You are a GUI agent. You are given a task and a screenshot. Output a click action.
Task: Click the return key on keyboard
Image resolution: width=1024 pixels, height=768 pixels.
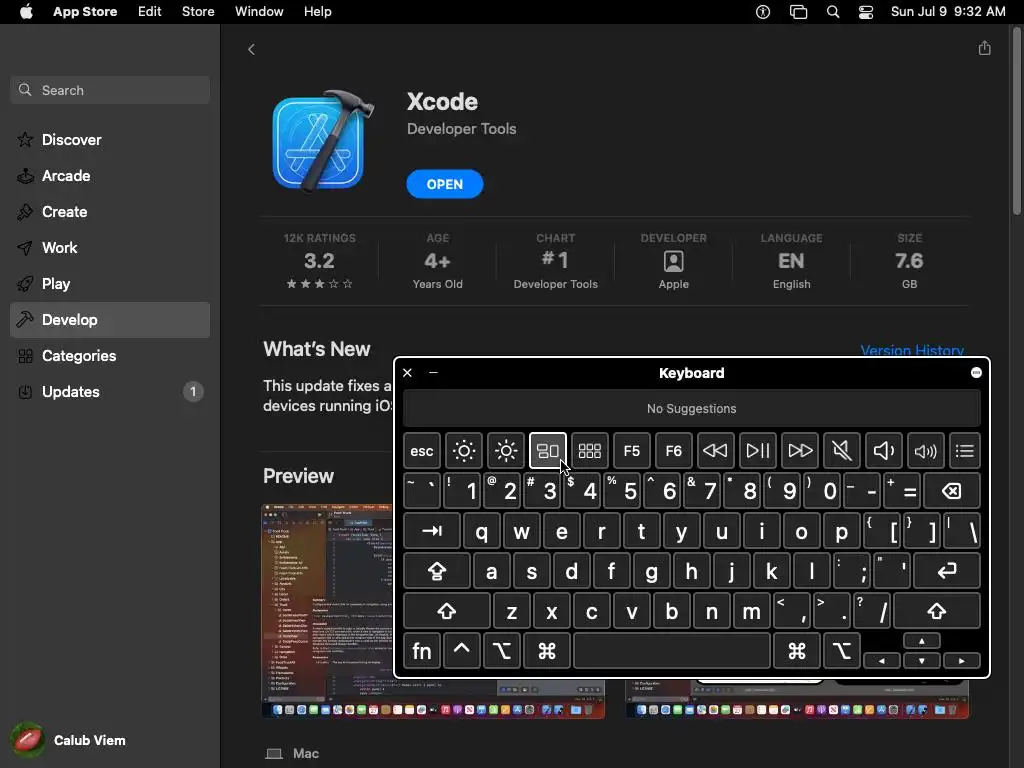[947, 571]
